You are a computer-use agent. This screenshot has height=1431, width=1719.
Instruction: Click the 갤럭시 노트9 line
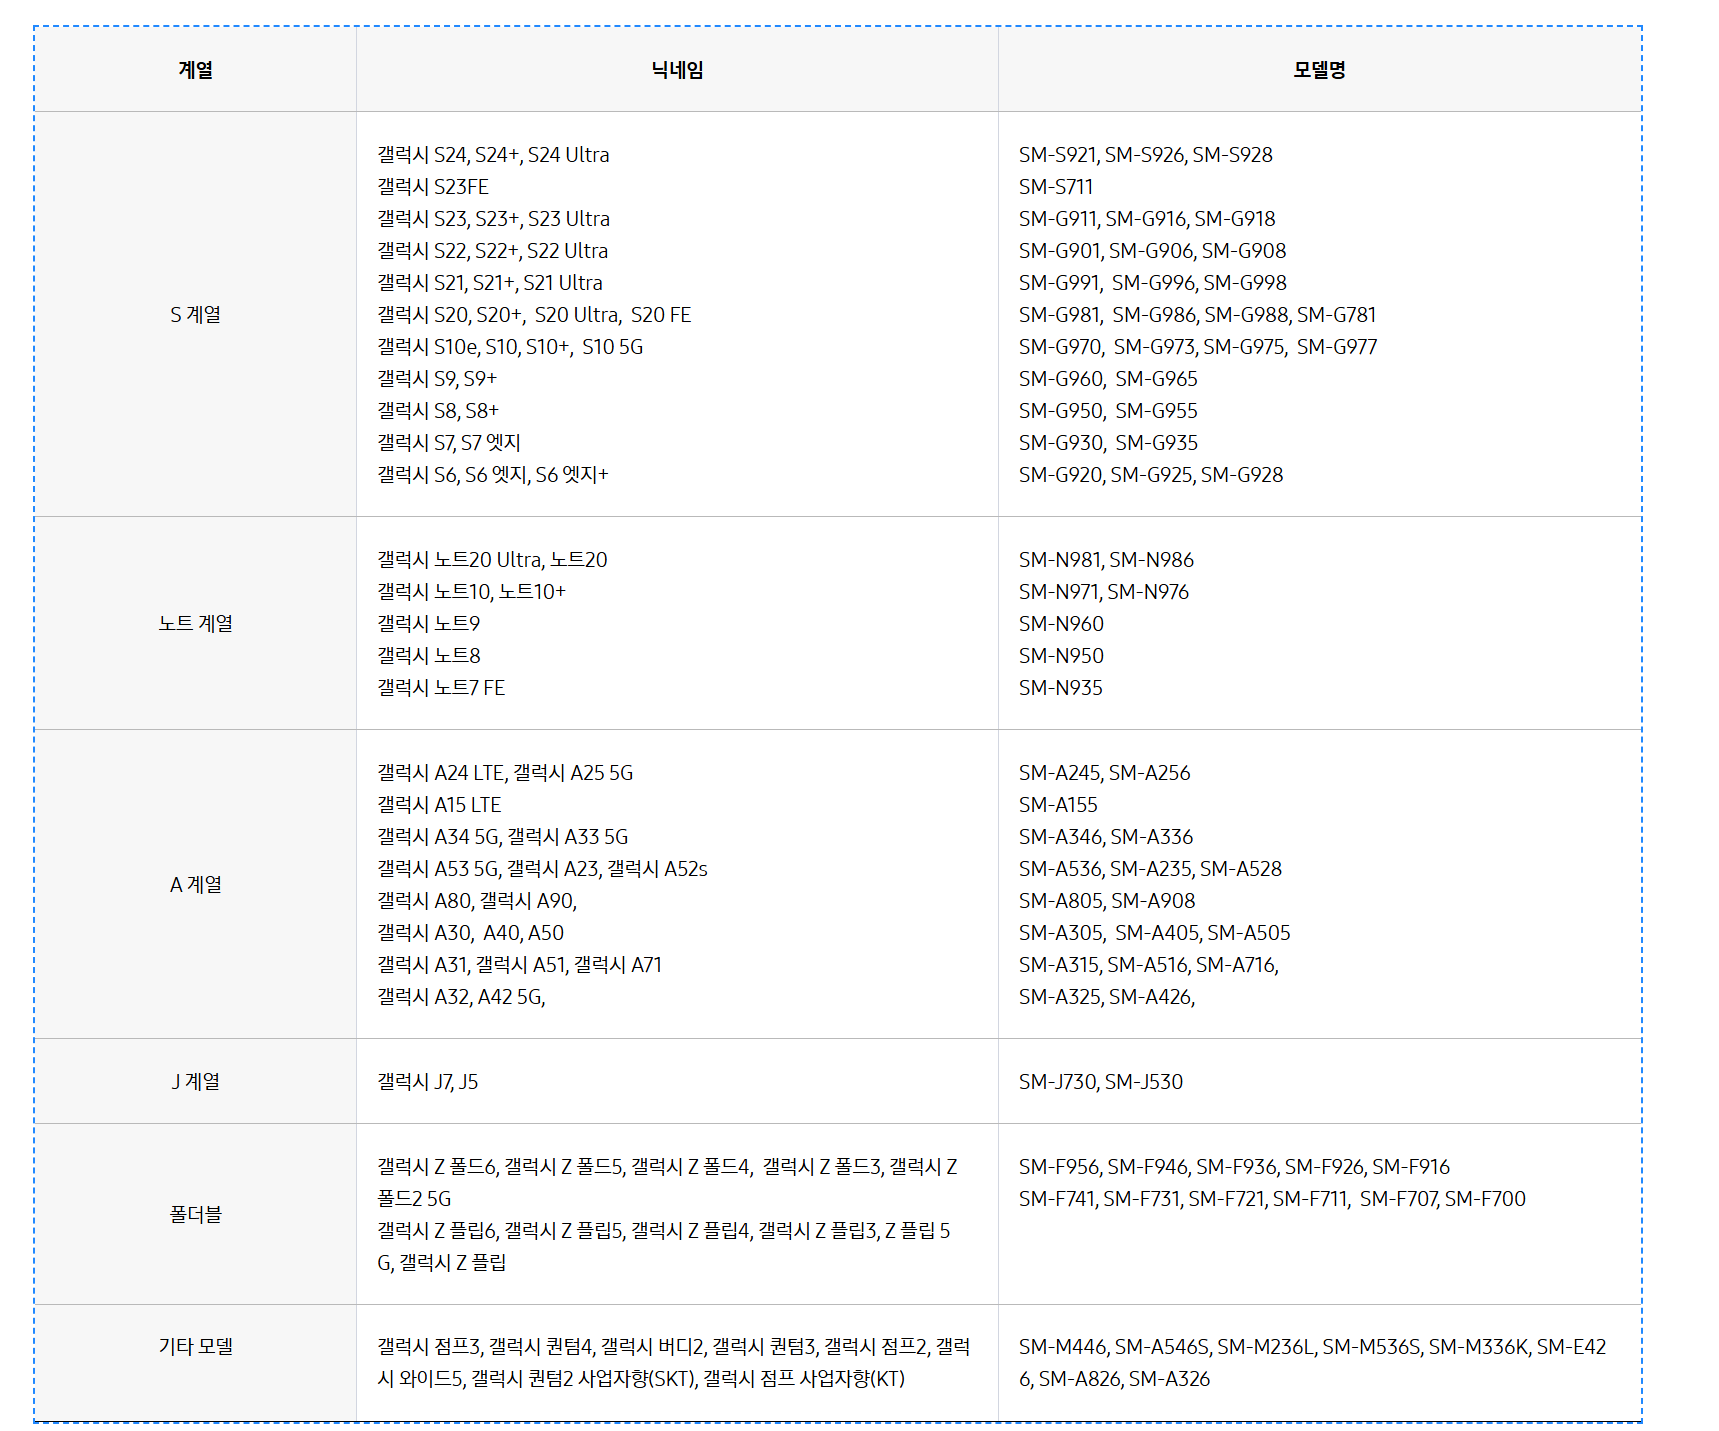pos(428,624)
